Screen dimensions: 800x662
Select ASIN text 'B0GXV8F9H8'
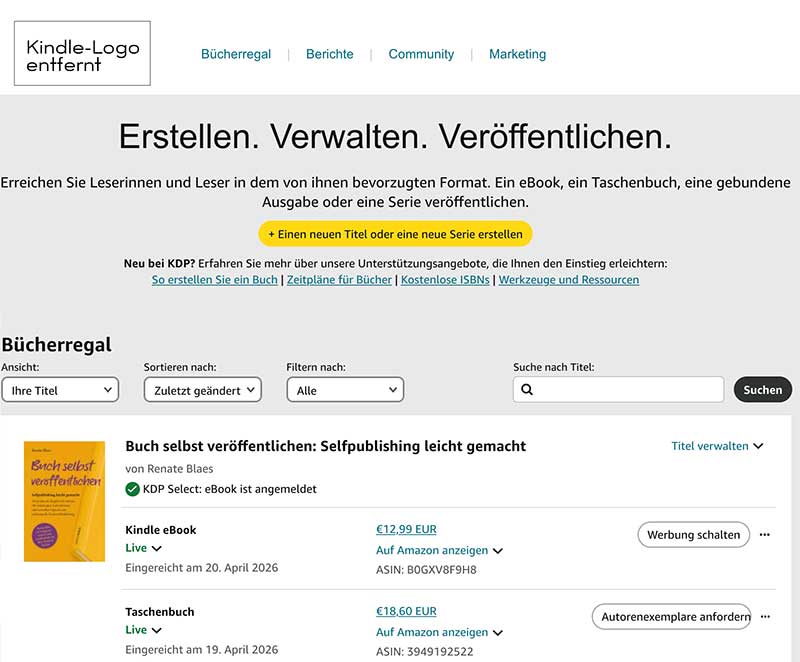point(441,570)
